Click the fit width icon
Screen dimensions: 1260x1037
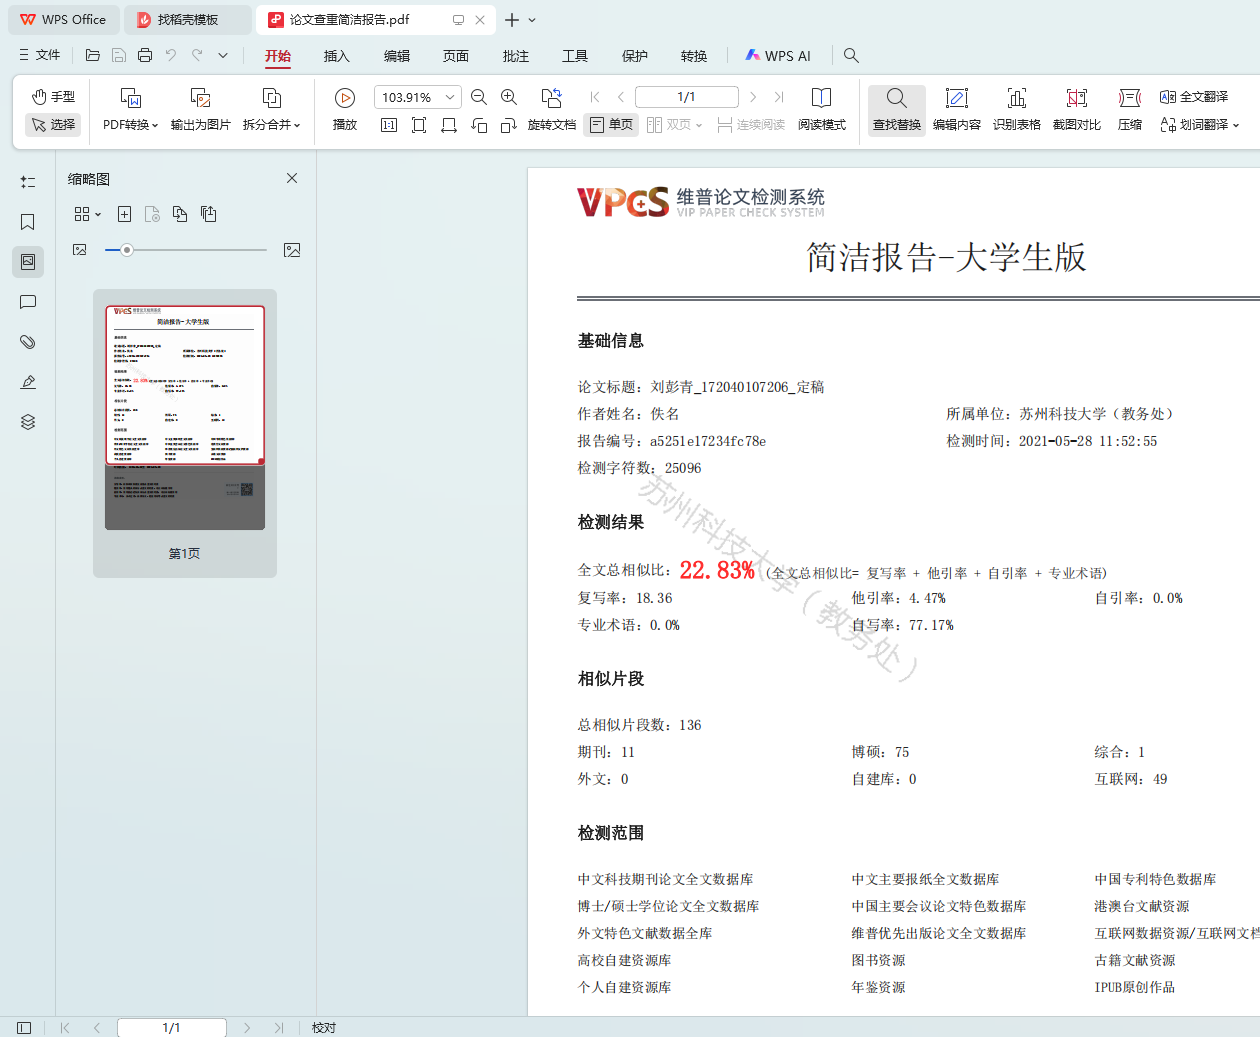pyautogui.click(x=449, y=125)
